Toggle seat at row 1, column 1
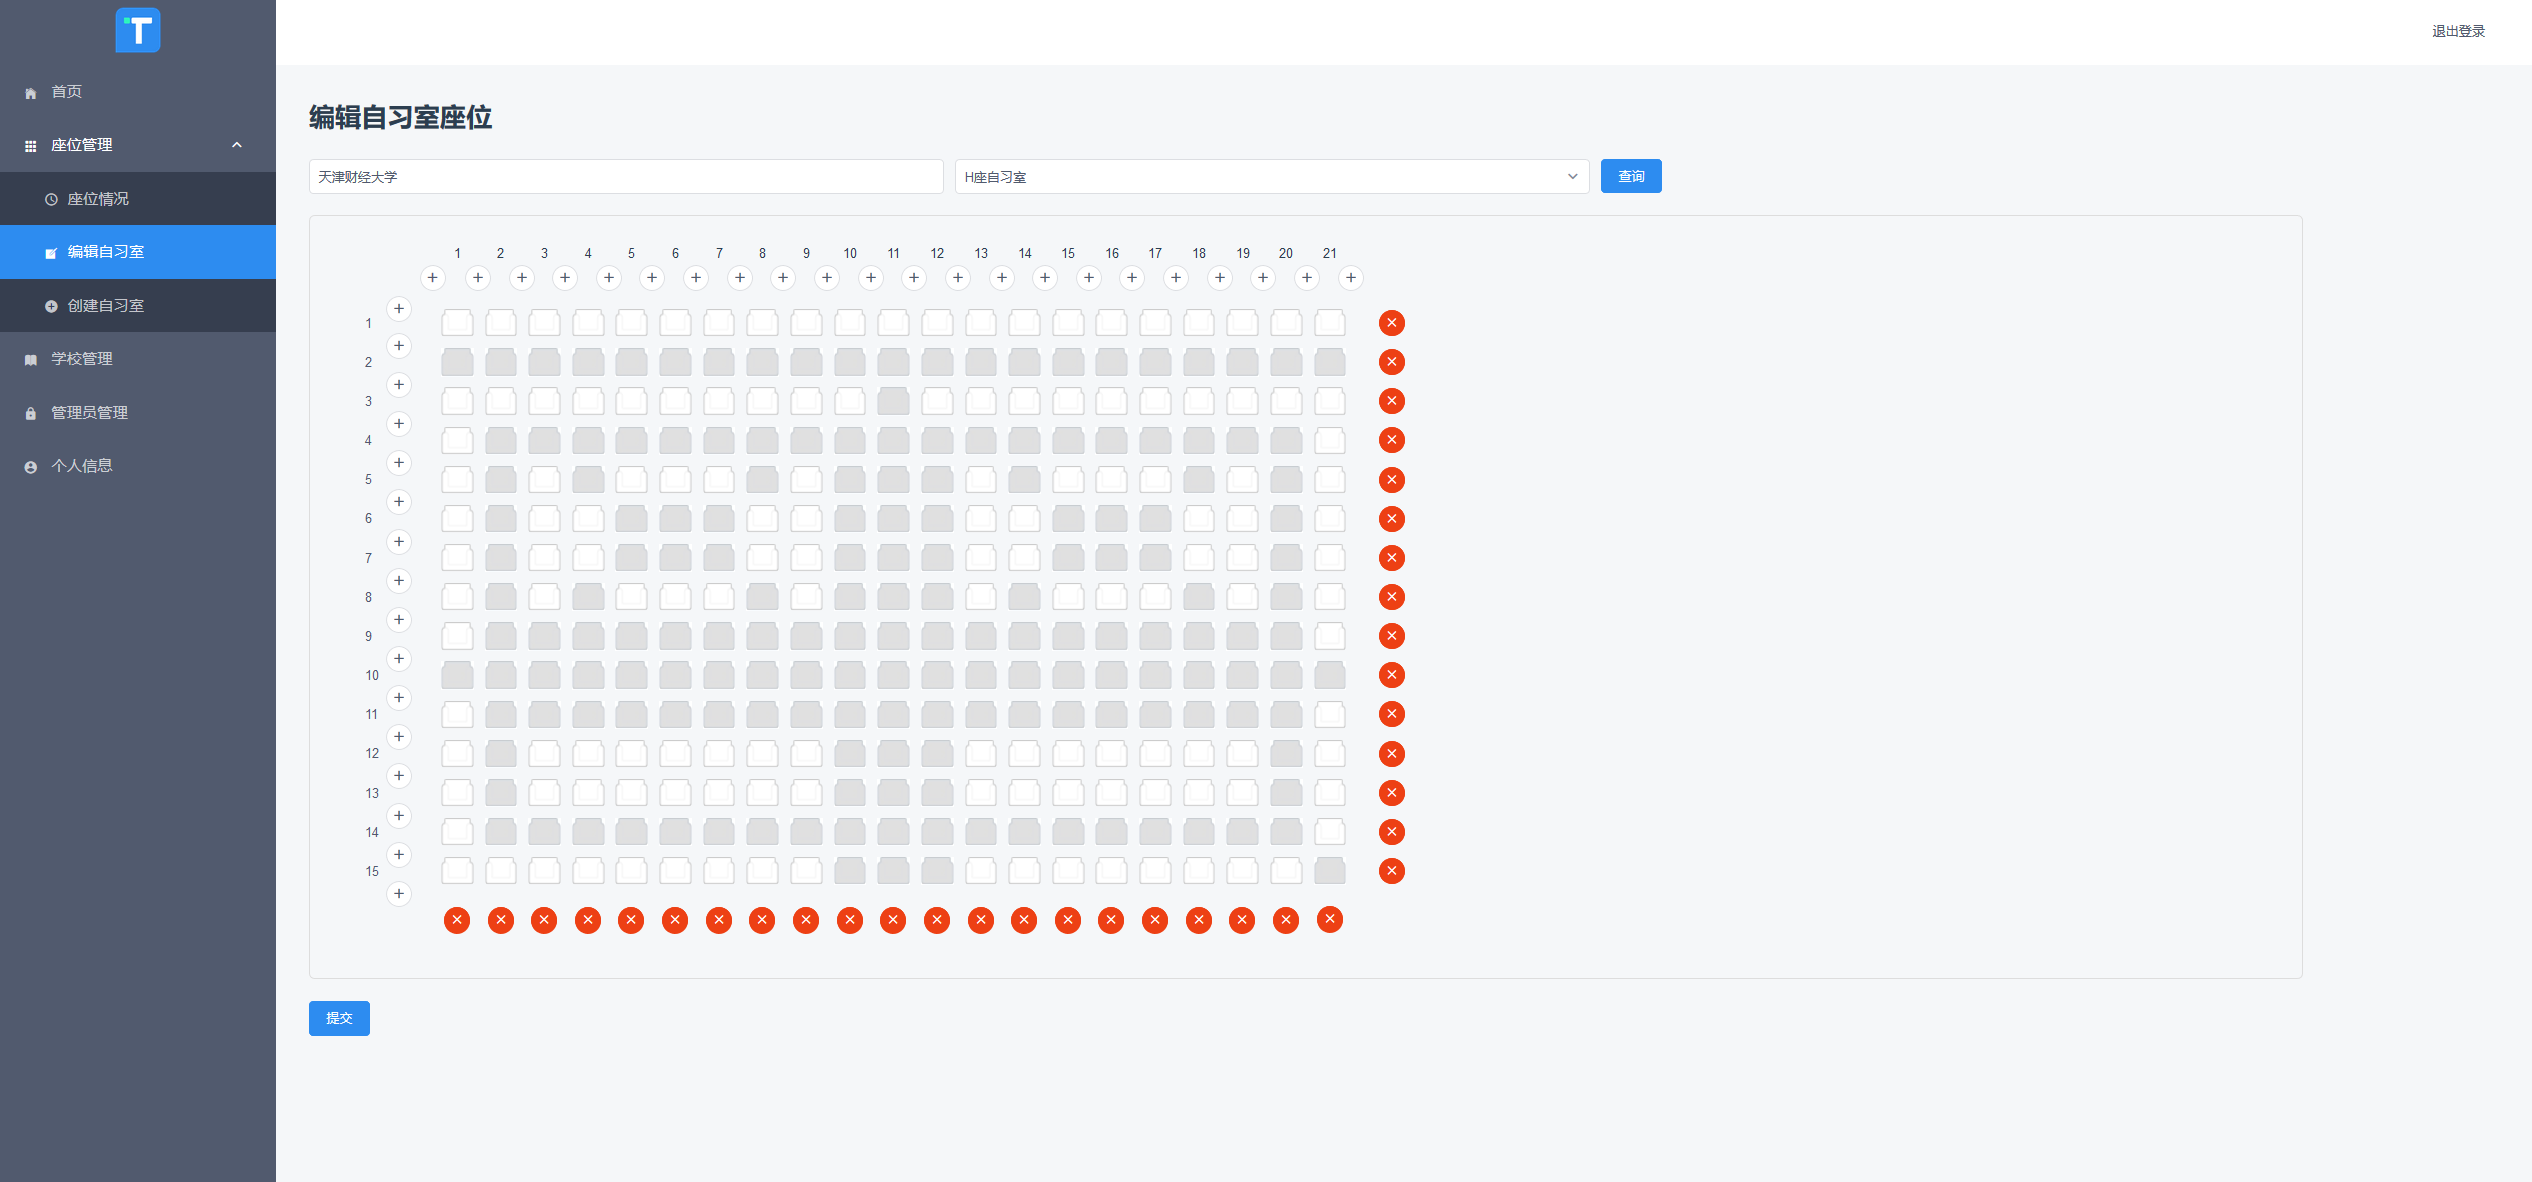Image resolution: width=2532 pixels, height=1182 pixels. 457,323
